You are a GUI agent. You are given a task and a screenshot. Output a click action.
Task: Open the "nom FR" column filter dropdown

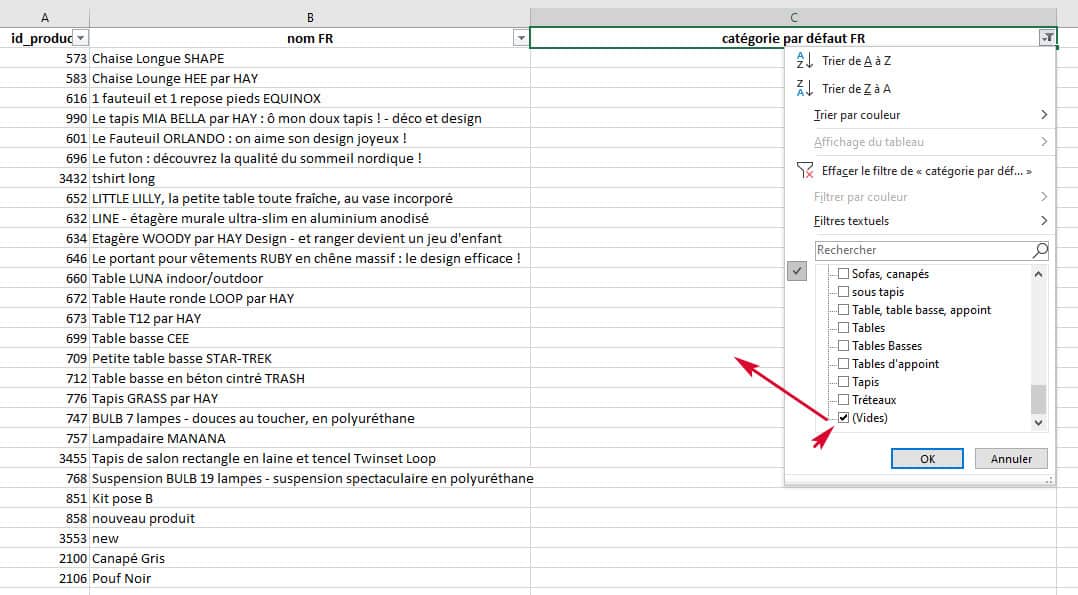tap(520, 38)
